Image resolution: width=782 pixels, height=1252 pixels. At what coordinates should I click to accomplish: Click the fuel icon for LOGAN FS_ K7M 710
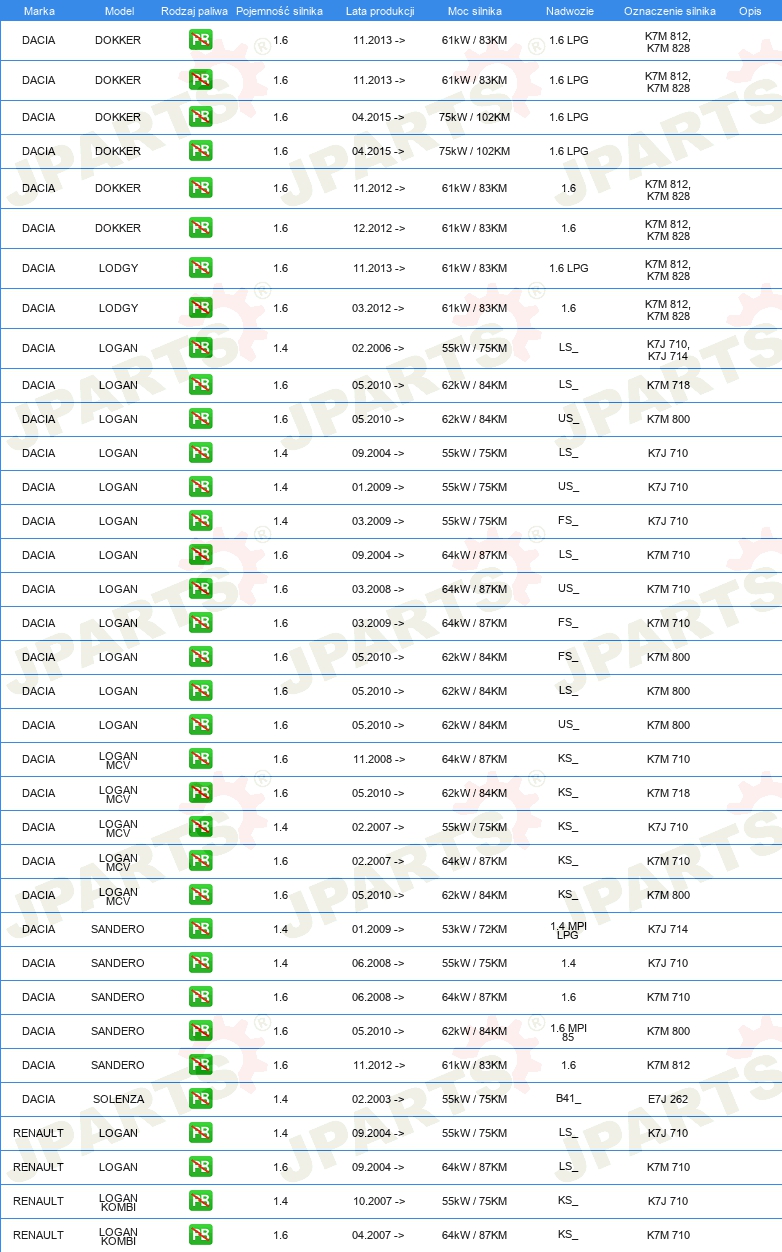point(200,623)
